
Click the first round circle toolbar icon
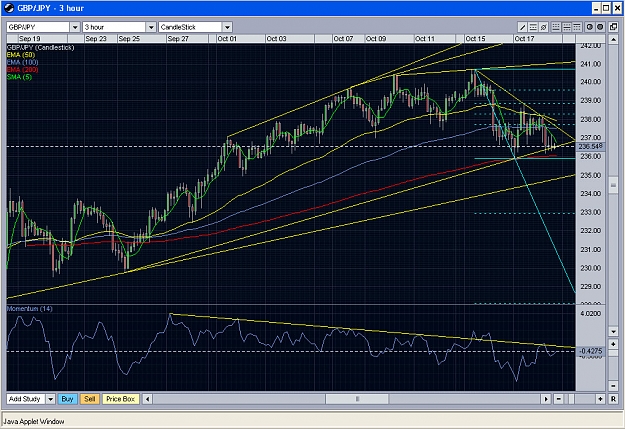click(x=589, y=27)
